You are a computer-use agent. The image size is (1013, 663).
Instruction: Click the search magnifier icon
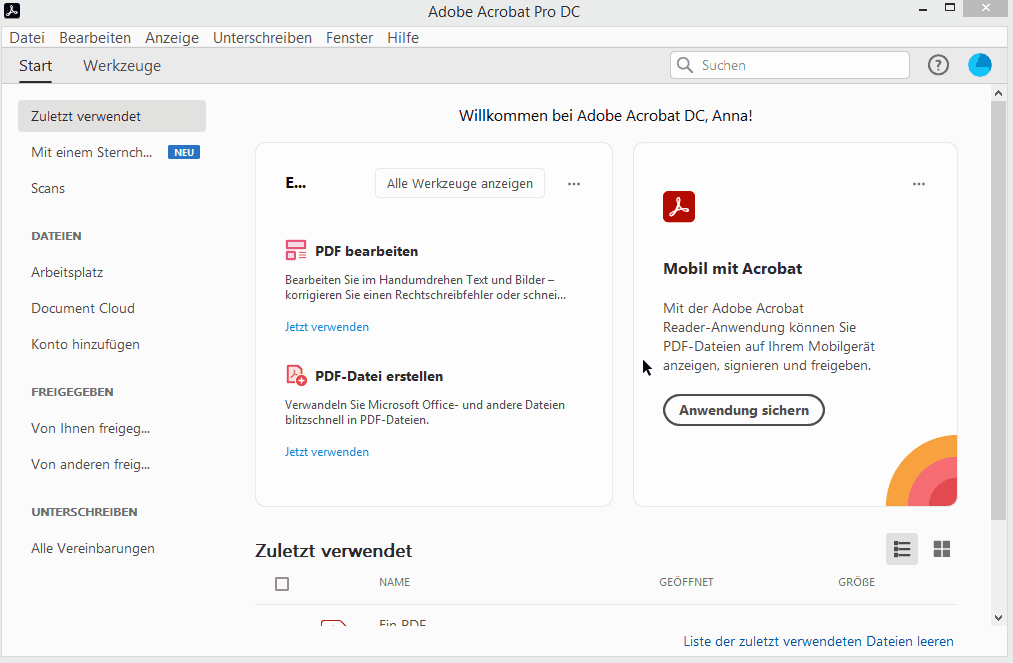point(684,65)
